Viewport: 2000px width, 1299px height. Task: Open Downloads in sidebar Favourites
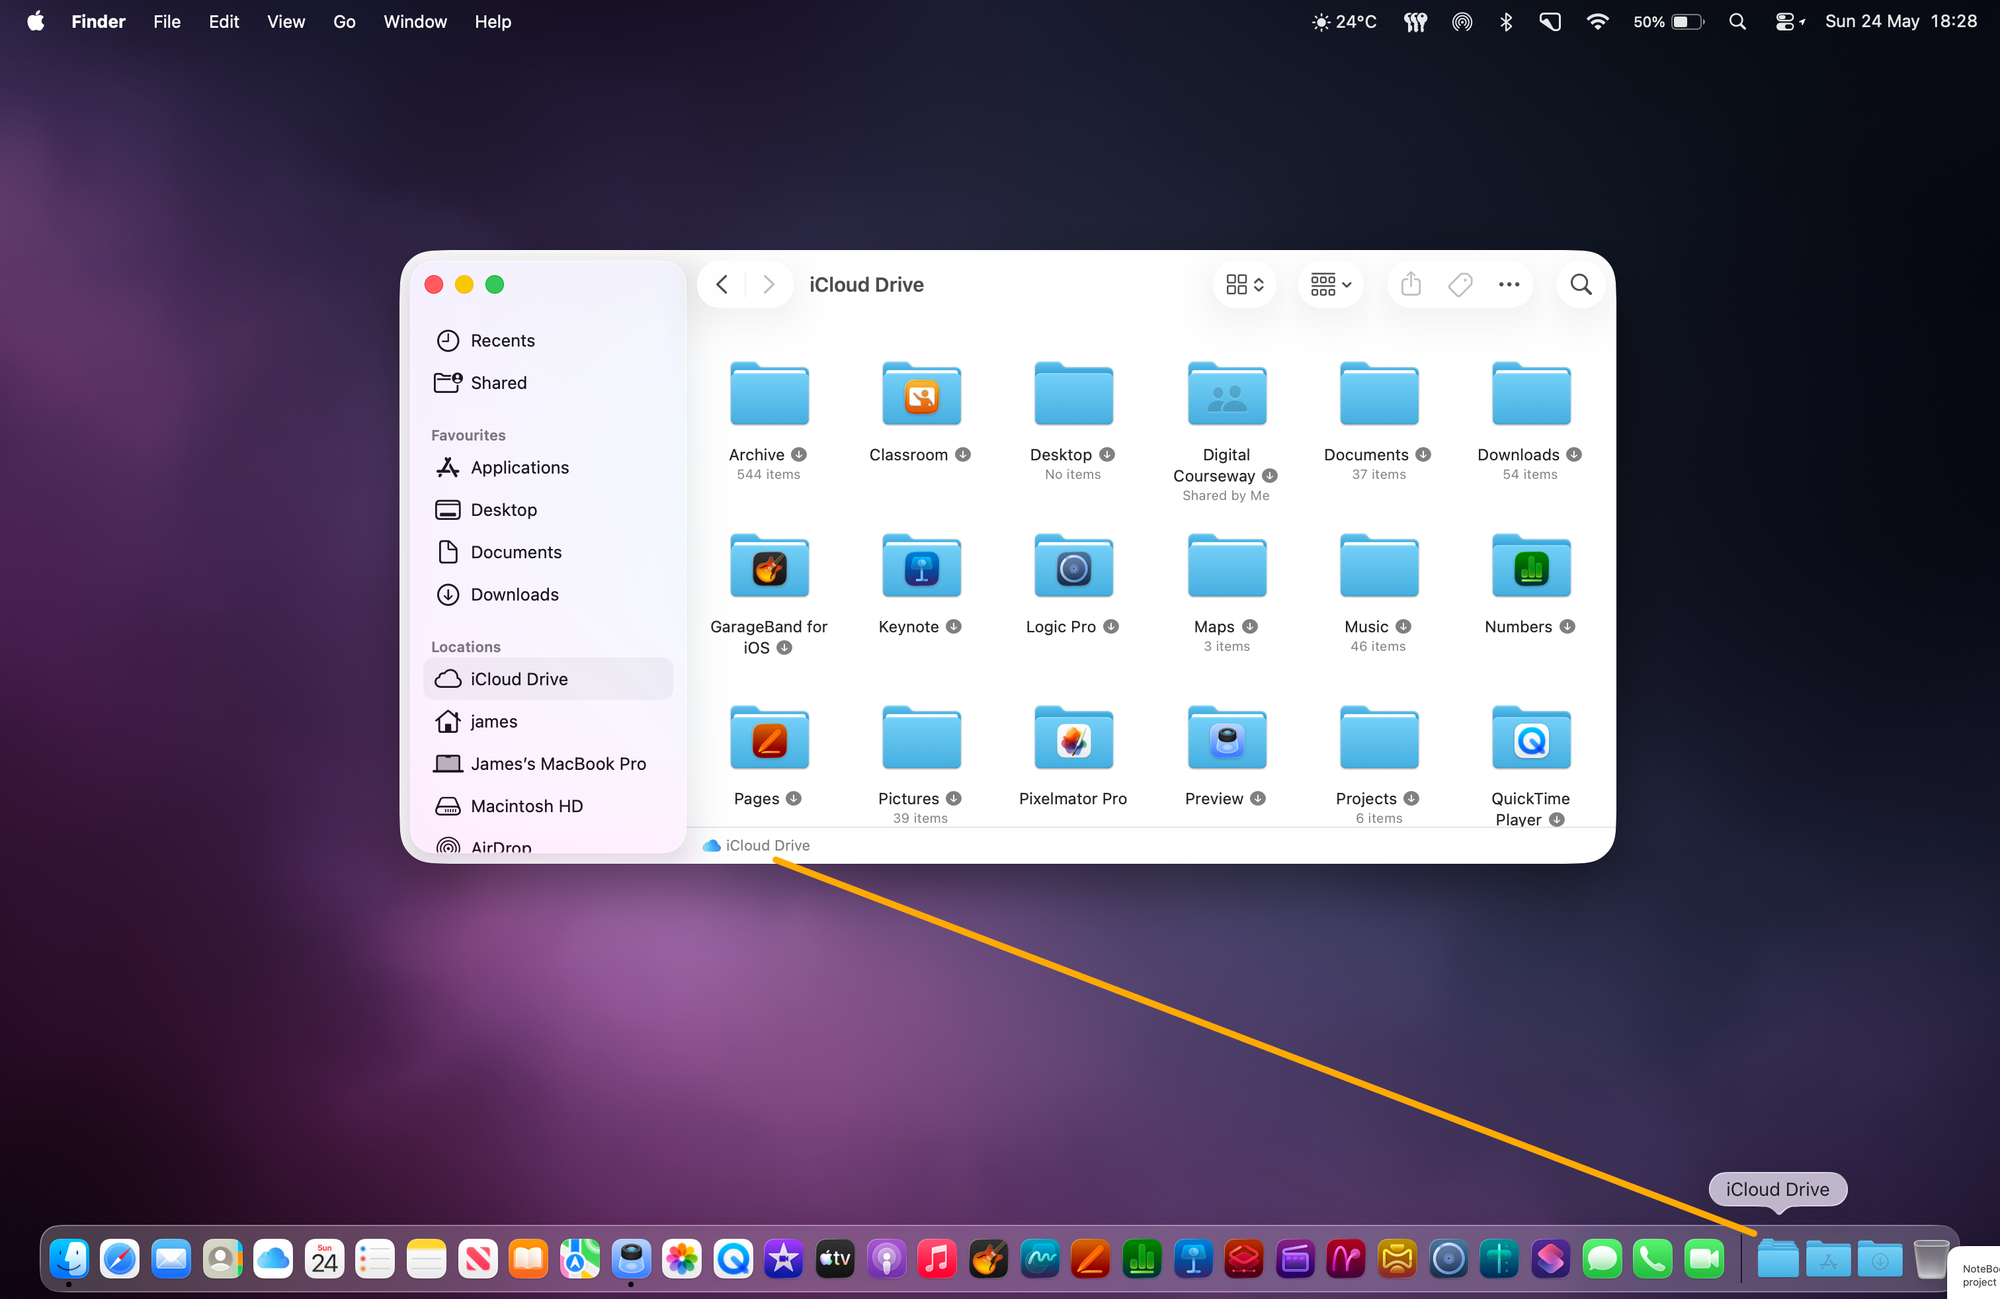548,595
